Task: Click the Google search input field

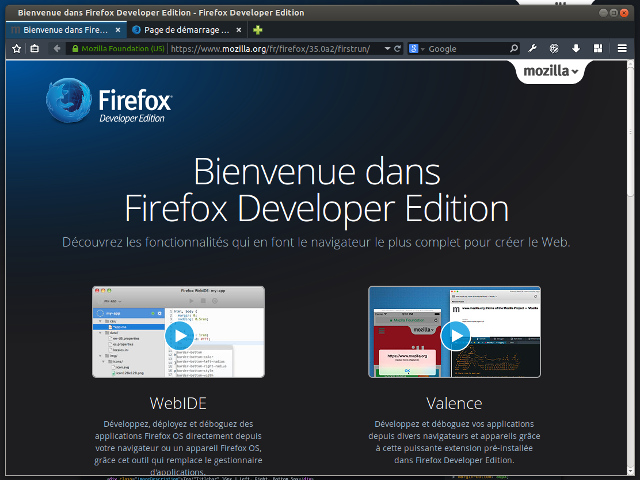Action: pos(467,49)
